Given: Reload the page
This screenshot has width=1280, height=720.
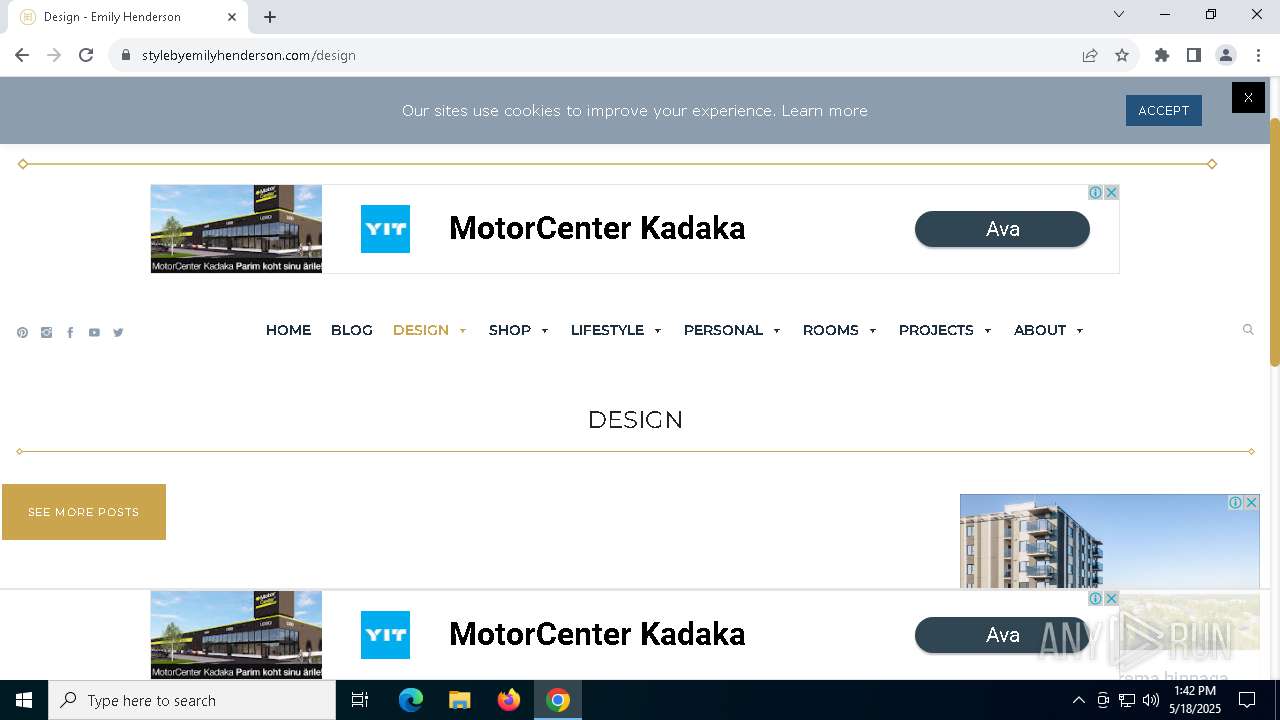Looking at the screenshot, I should 86,55.
